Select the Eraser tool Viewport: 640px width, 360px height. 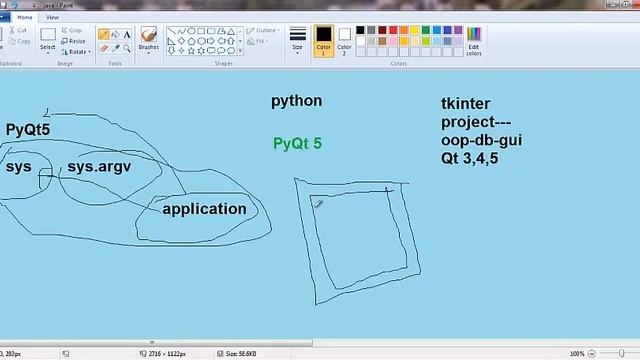[x=104, y=48]
